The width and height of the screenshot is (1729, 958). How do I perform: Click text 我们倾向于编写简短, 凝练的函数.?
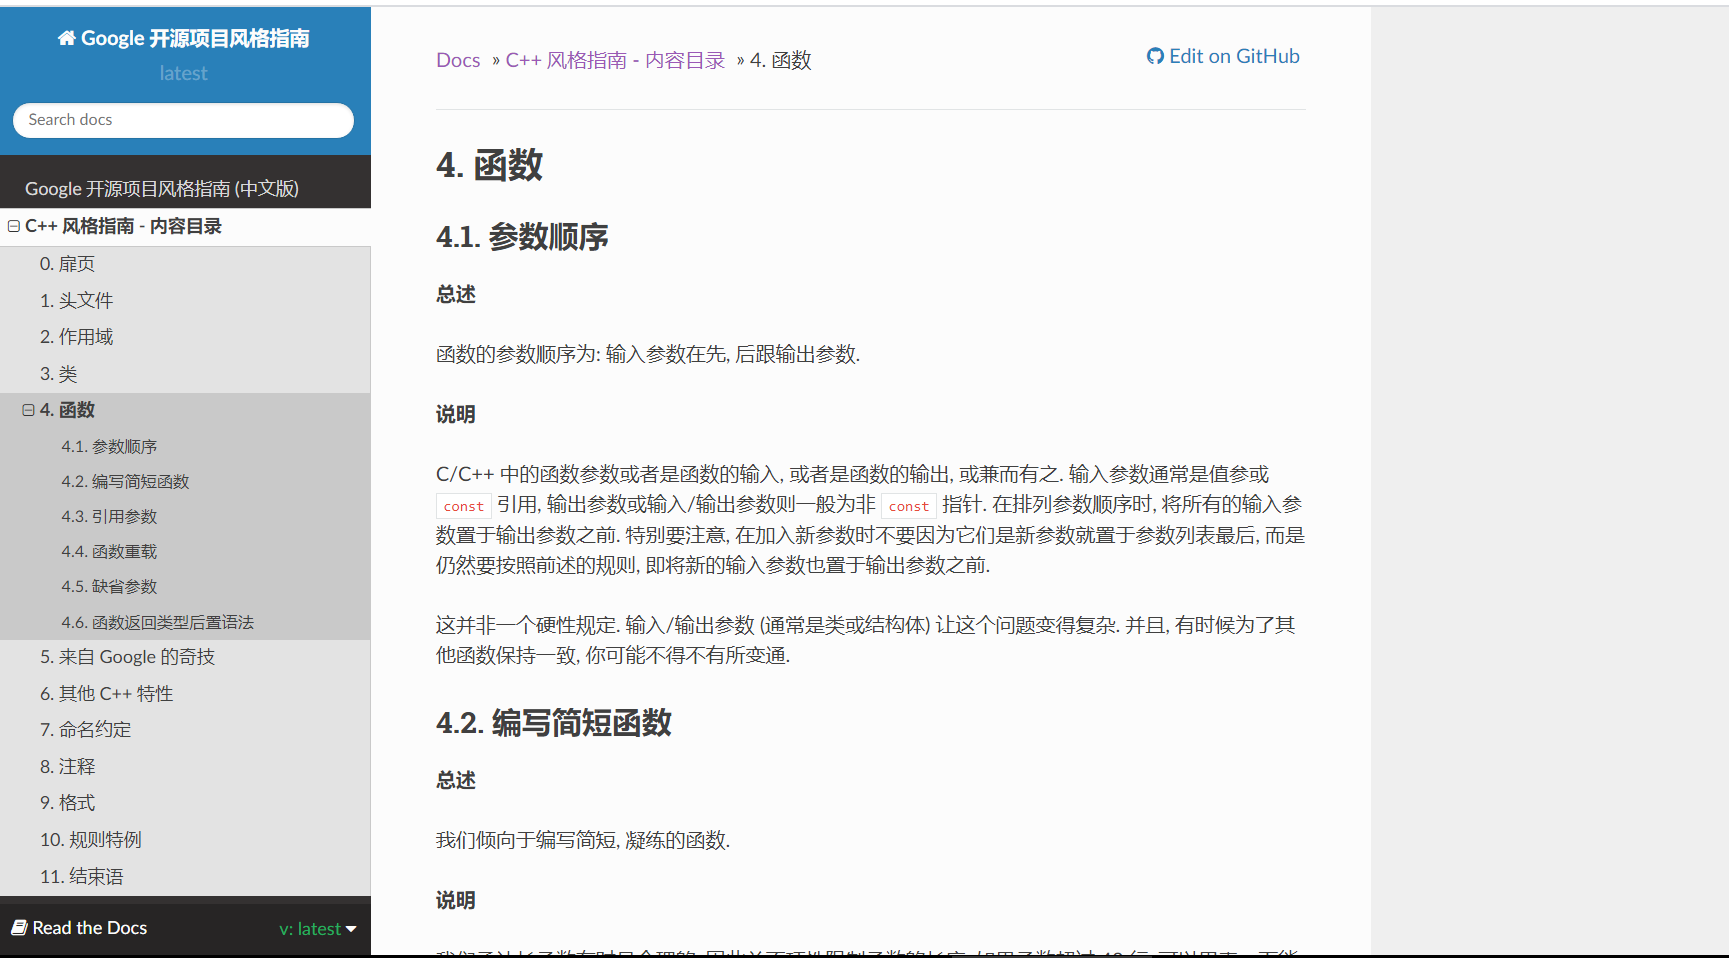(583, 840)
